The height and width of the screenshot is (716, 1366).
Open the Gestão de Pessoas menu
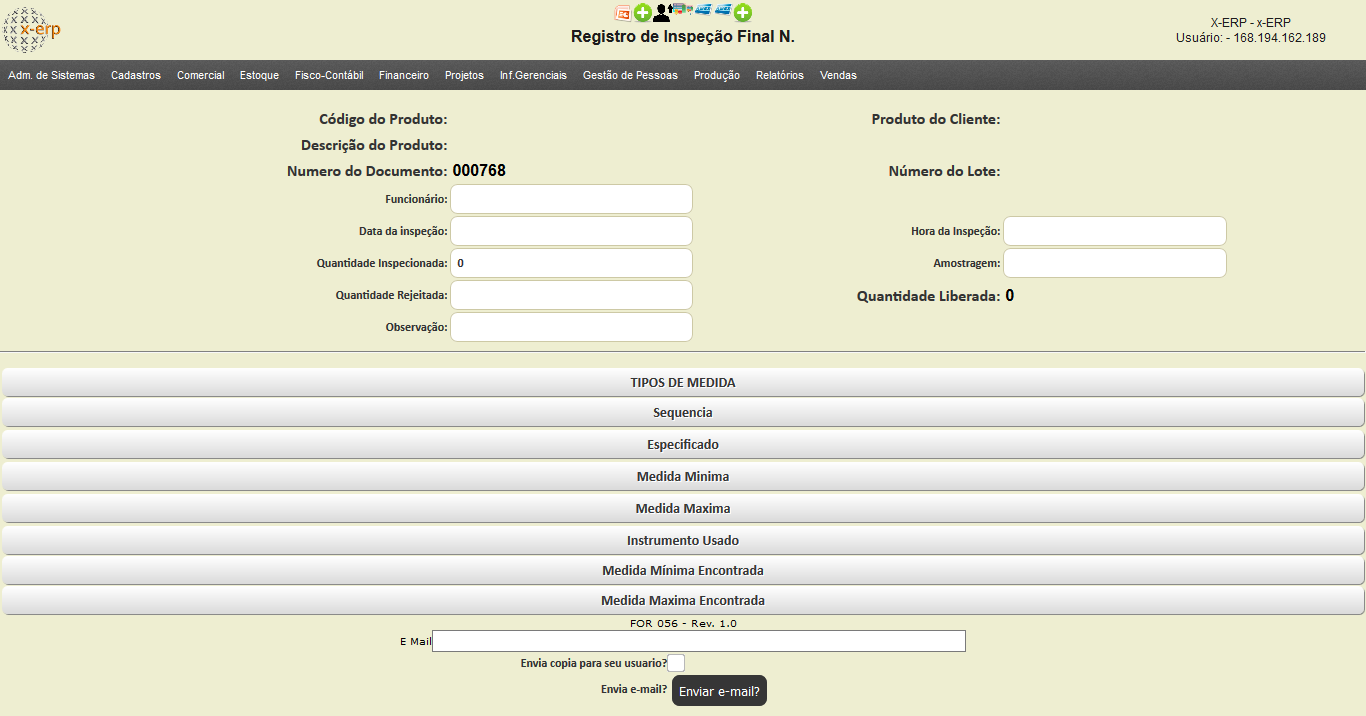point(630,75)
